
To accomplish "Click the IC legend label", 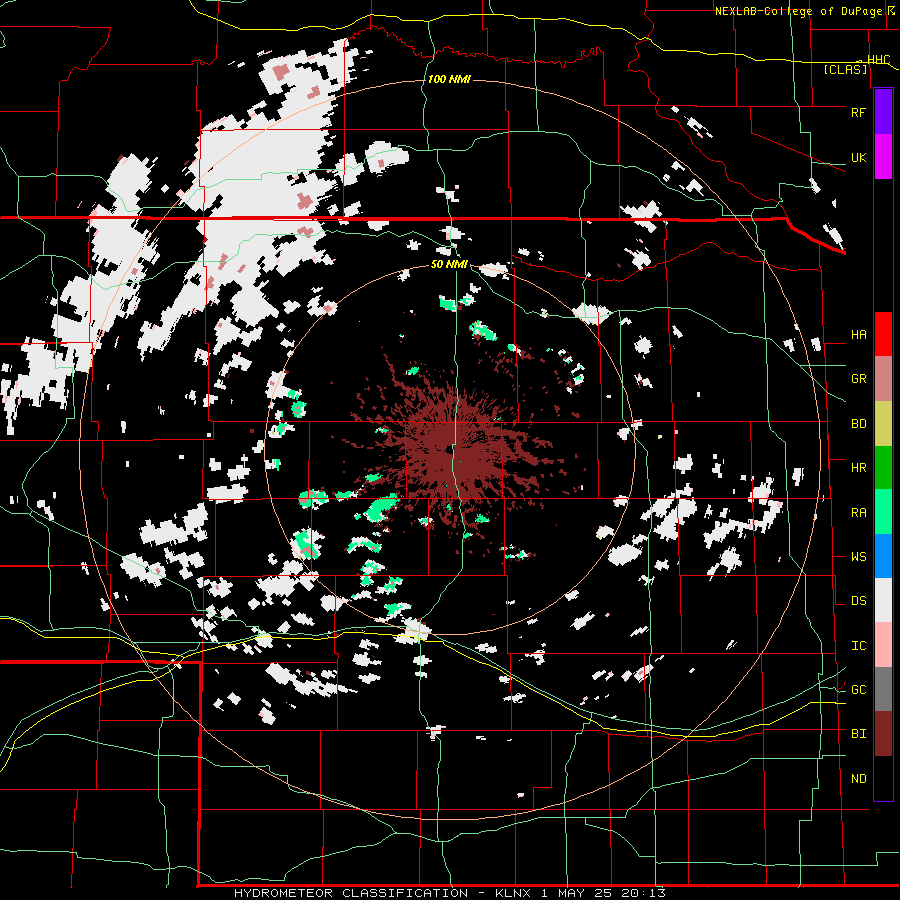I will pyautogui.click(x=858, y=646).
